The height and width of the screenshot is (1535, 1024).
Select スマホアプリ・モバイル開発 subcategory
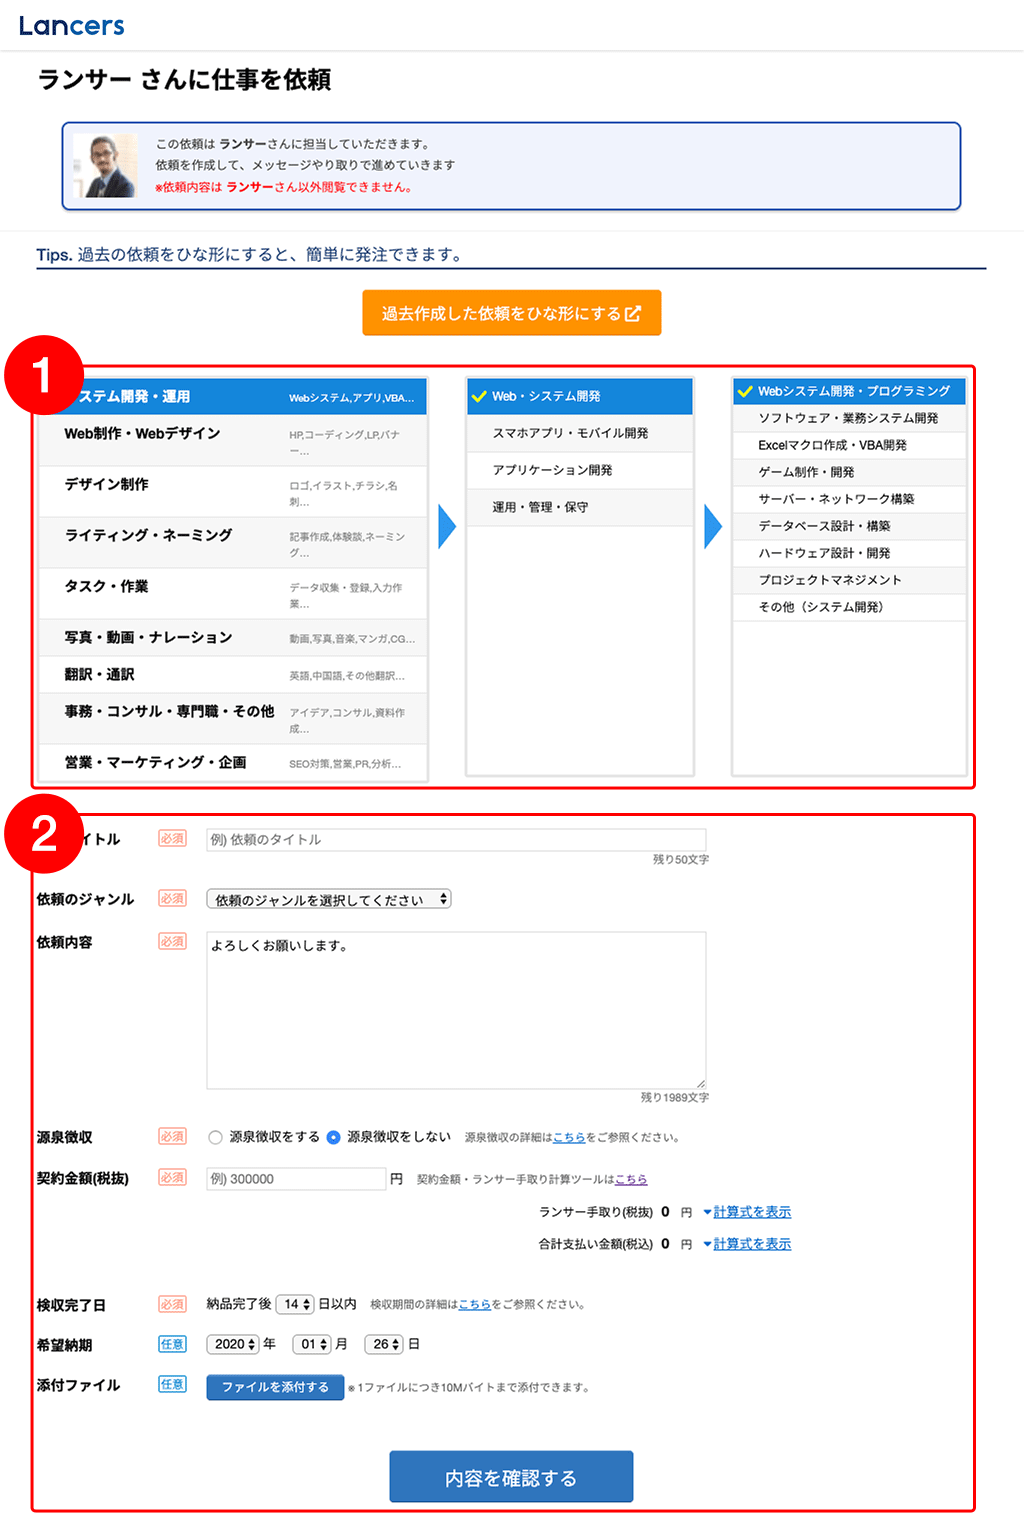580,433
